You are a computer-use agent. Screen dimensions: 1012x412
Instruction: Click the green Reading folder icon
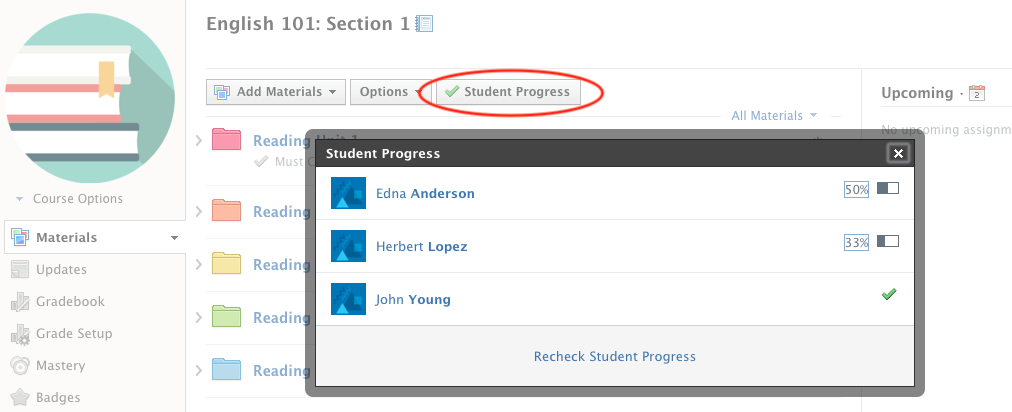pyautogui.click(x=228, y=317)
